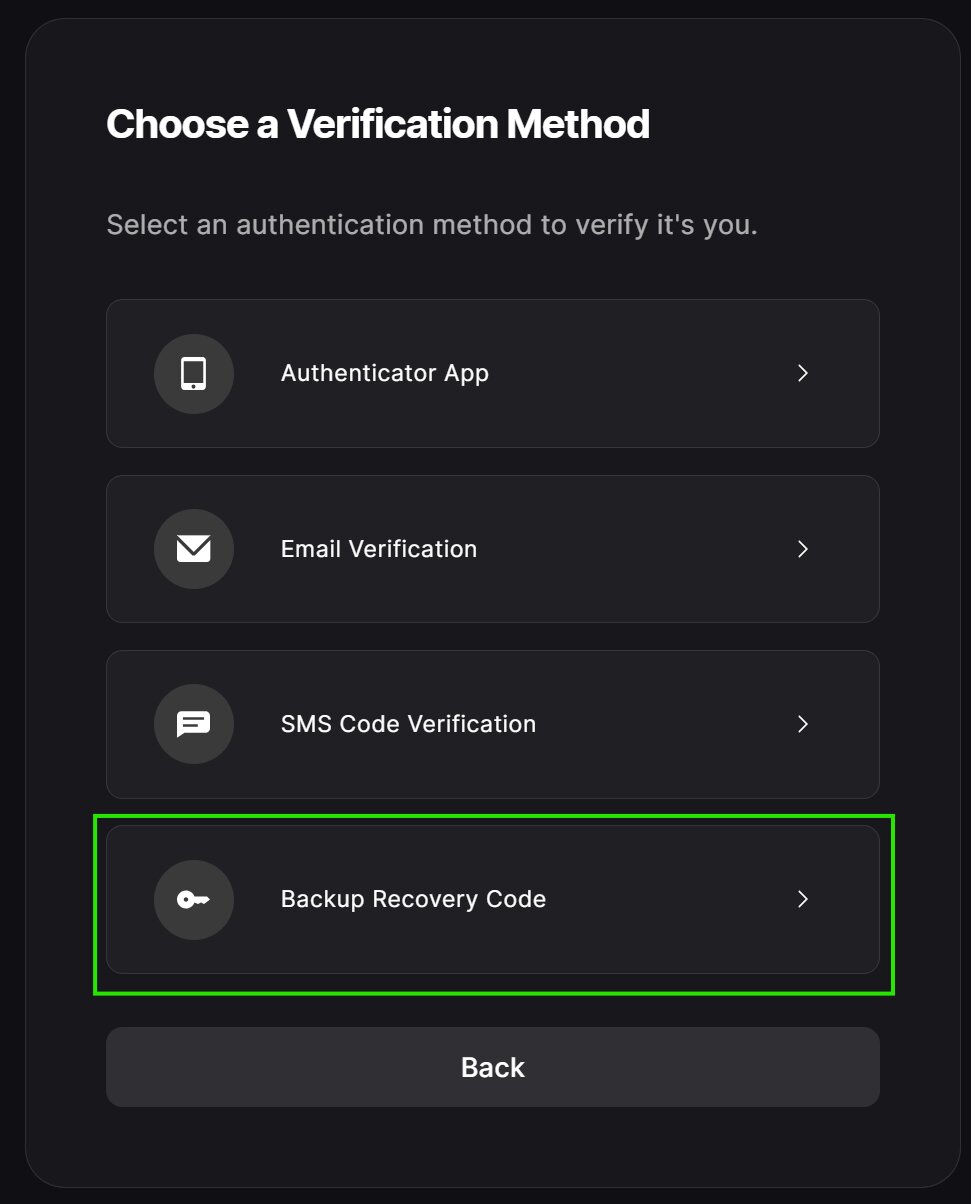
Task: Pick the SMS Code Verification label
Action: click(x=408, y=724)
